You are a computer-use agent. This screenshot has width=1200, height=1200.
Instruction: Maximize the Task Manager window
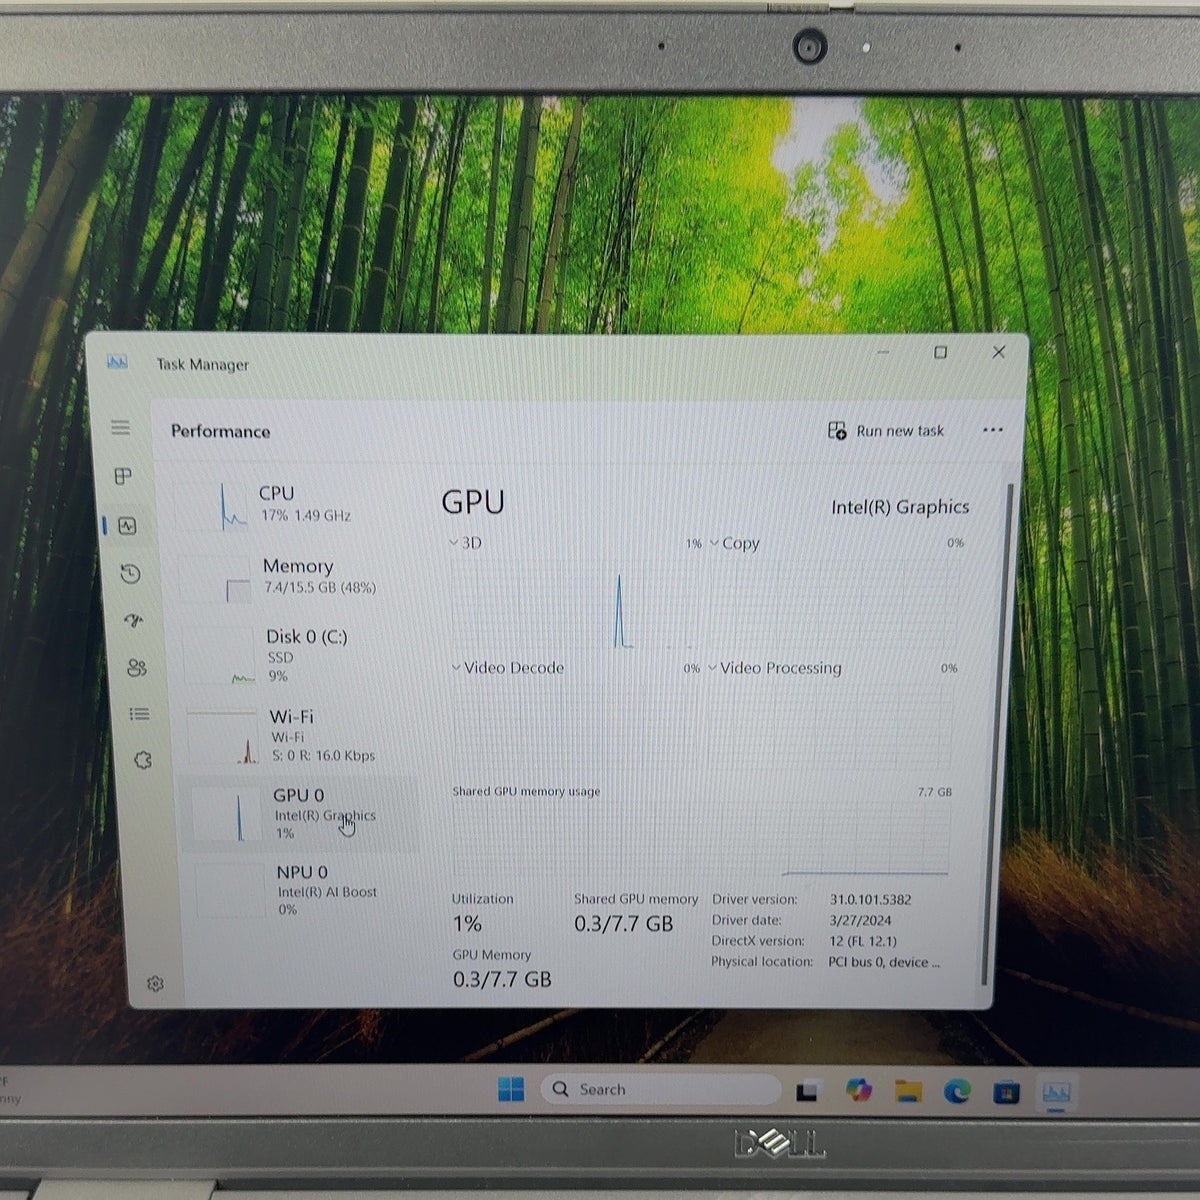click(940, 352)
